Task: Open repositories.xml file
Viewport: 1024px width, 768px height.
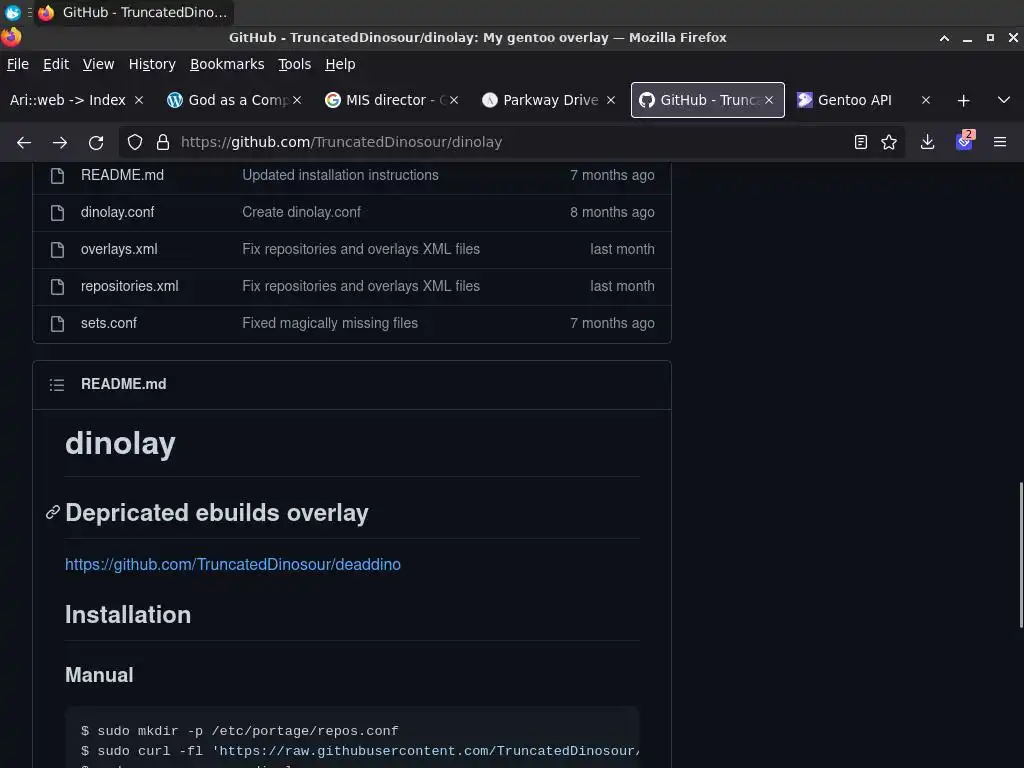Action: [129, 286]
